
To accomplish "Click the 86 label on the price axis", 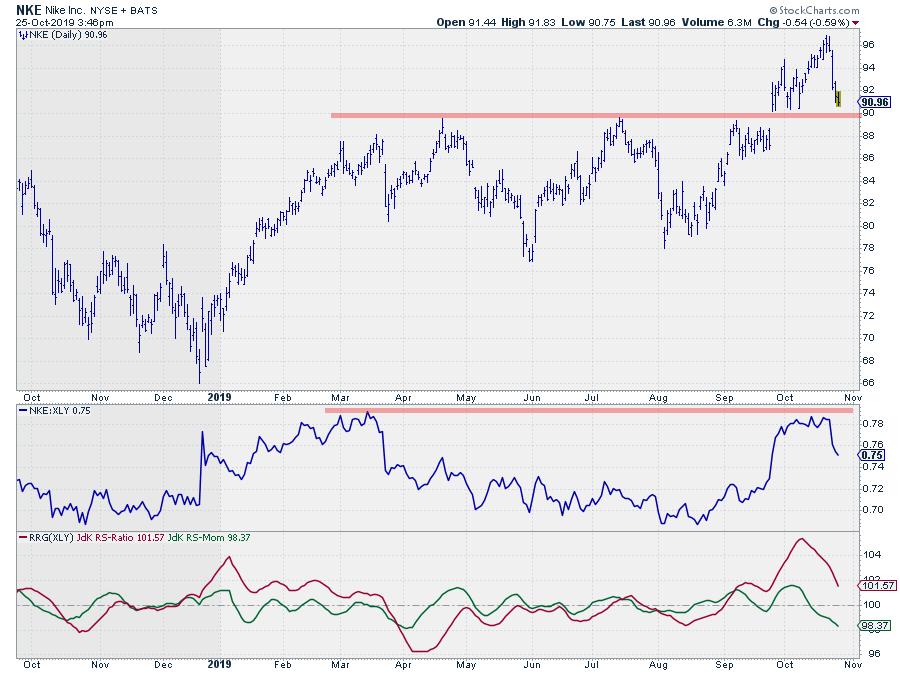I will pos(868,158).
